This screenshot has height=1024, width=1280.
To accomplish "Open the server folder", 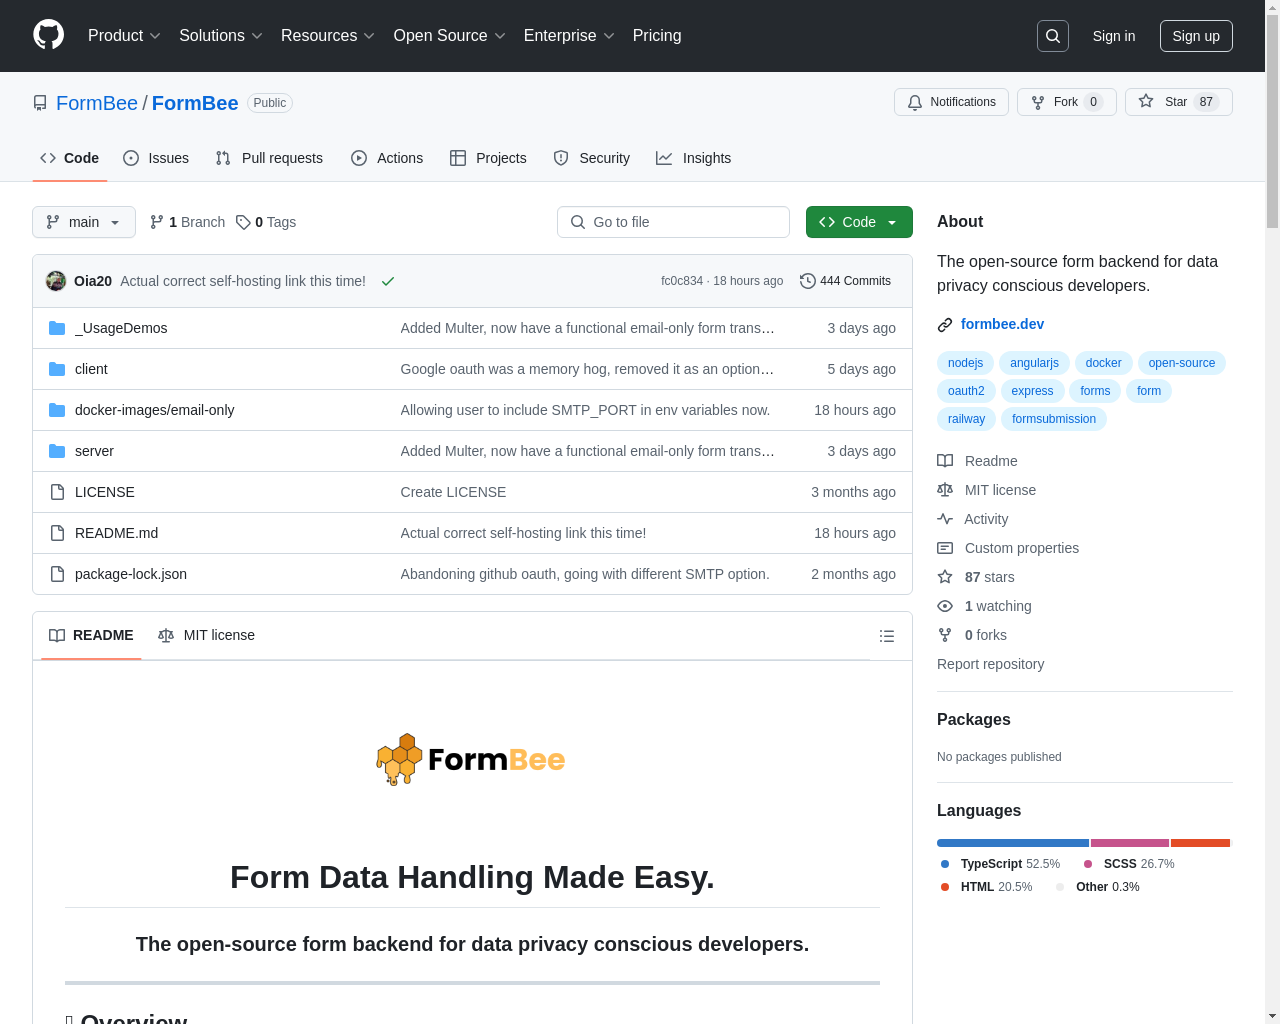I will pos(94,451).
